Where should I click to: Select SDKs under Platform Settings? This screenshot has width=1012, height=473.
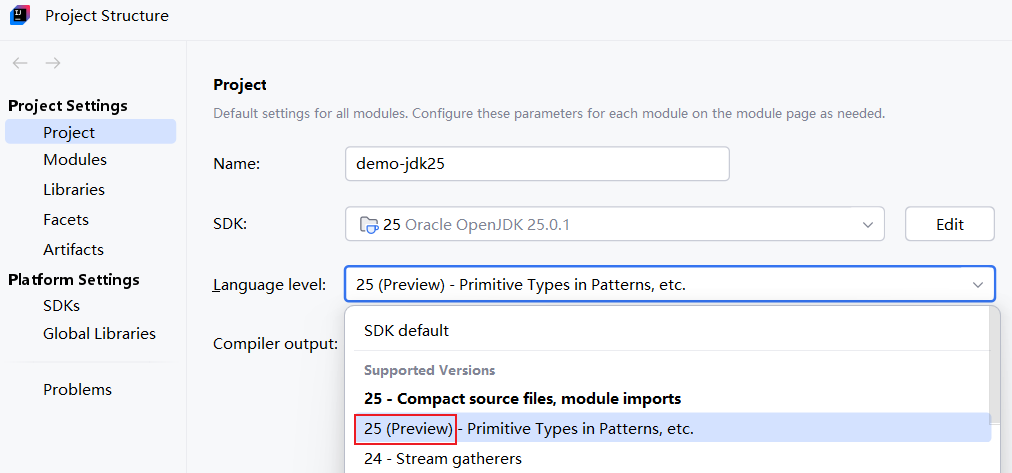tap(61, 306)
